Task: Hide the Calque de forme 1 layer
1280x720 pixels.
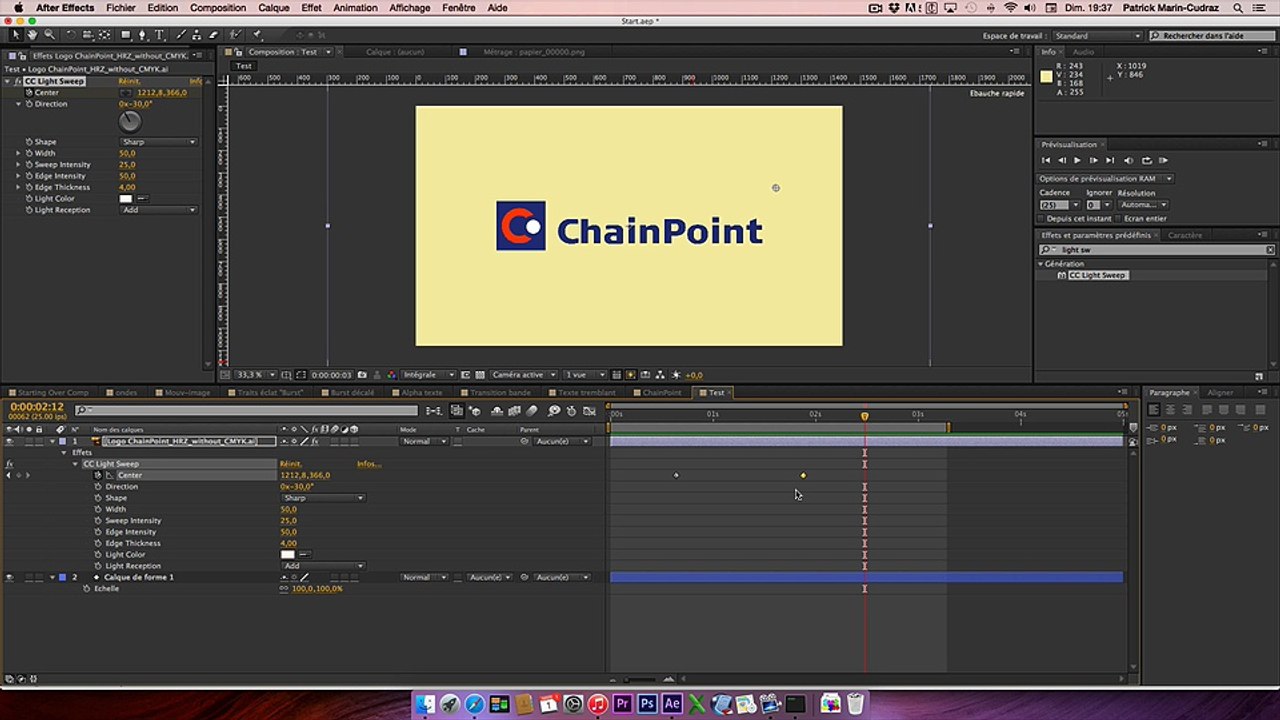Action: (x=9, y=577)
